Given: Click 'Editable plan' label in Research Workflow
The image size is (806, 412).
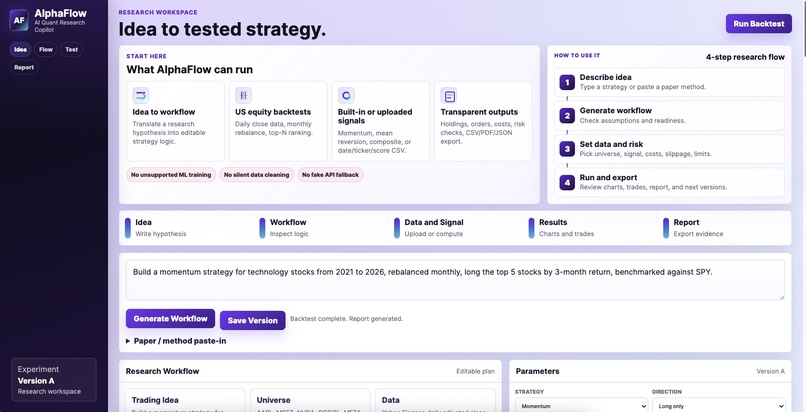Looking at the screenshot, I should pyautogui.click(x=475, y=371).
